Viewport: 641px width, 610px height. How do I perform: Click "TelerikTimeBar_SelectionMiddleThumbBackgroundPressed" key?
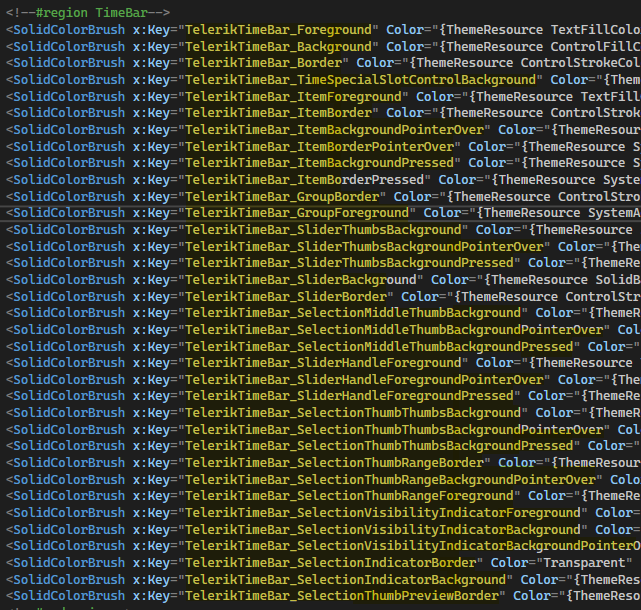tap(379, 347)
